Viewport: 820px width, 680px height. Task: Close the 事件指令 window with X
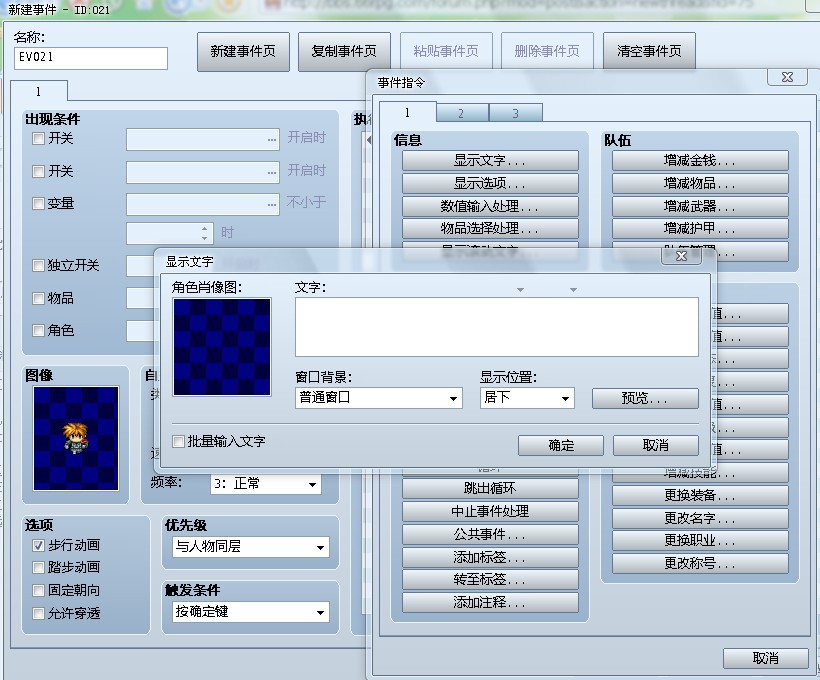pos(787,77)
